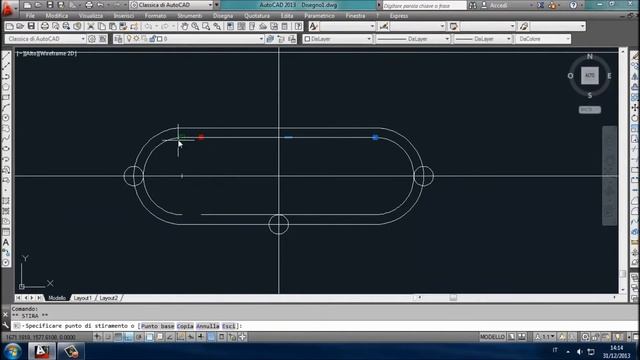
Task: Select the Pan hand tool
Action: tap(184, 27)
